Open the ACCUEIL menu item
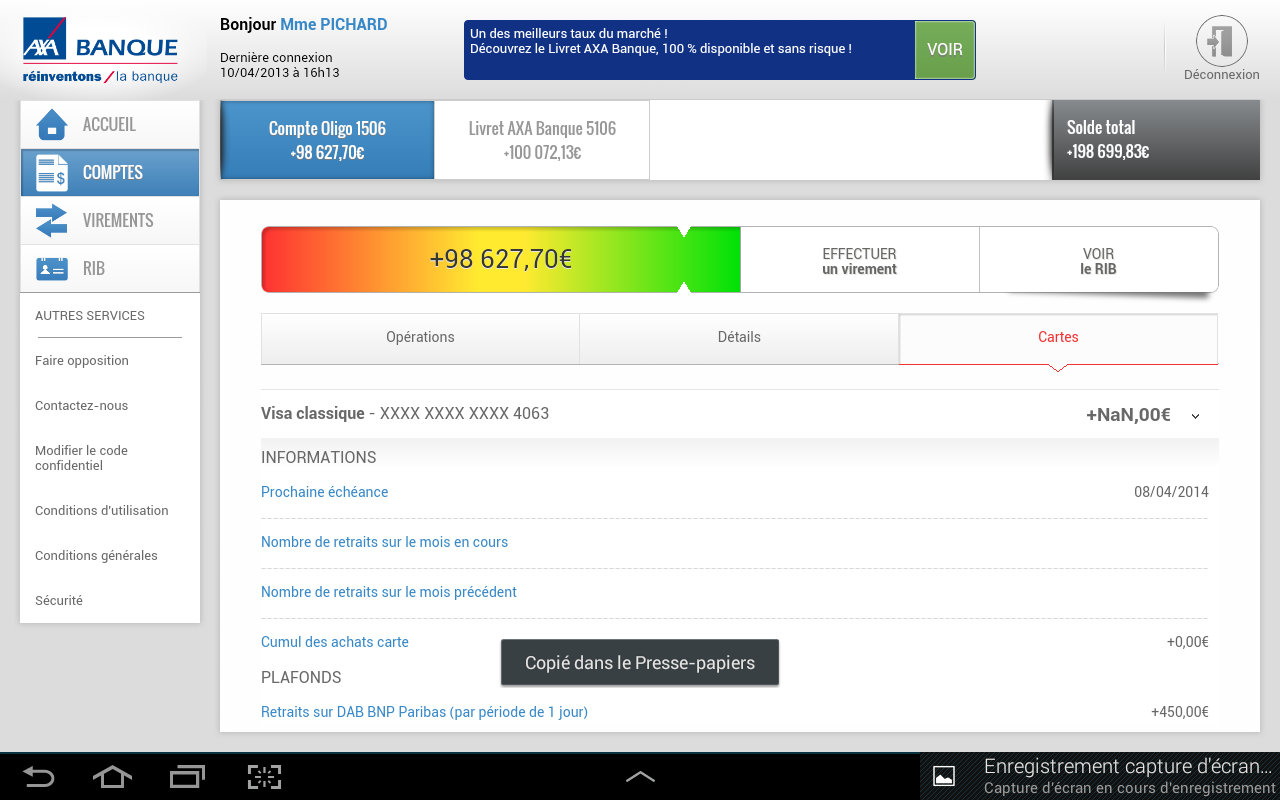Image resolution: width=1280 pixels, height=800 pixels. tap(109, 125)
